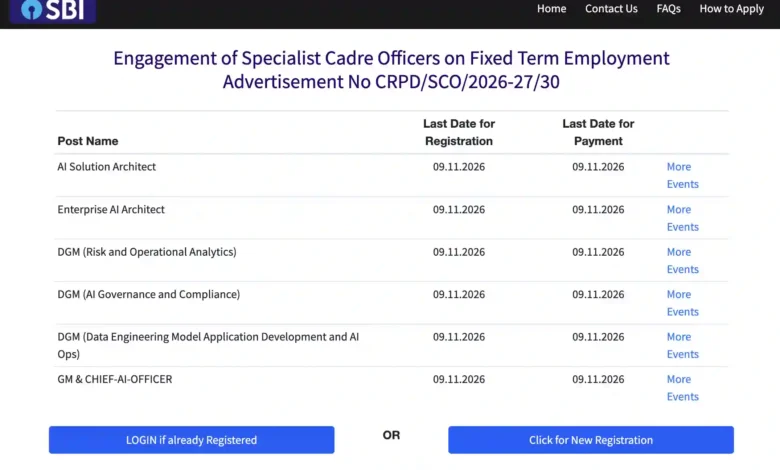780x470 pixels.
Task: Click LOGIN if already Registered button
Action: pyautogui.click(x=192, y=440)
